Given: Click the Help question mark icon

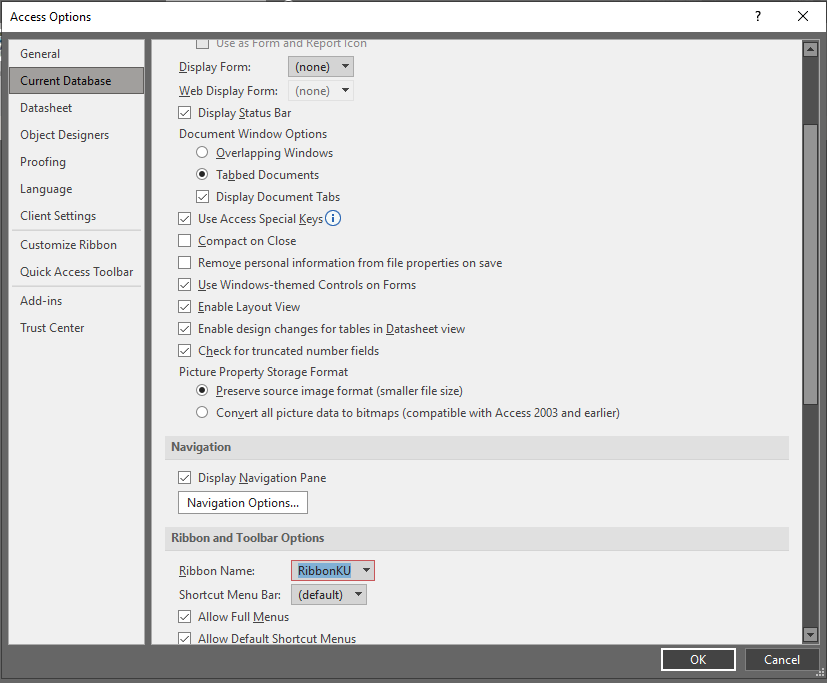Looking at the screenshot, I should pyautogui.click(x=758, y=16).
